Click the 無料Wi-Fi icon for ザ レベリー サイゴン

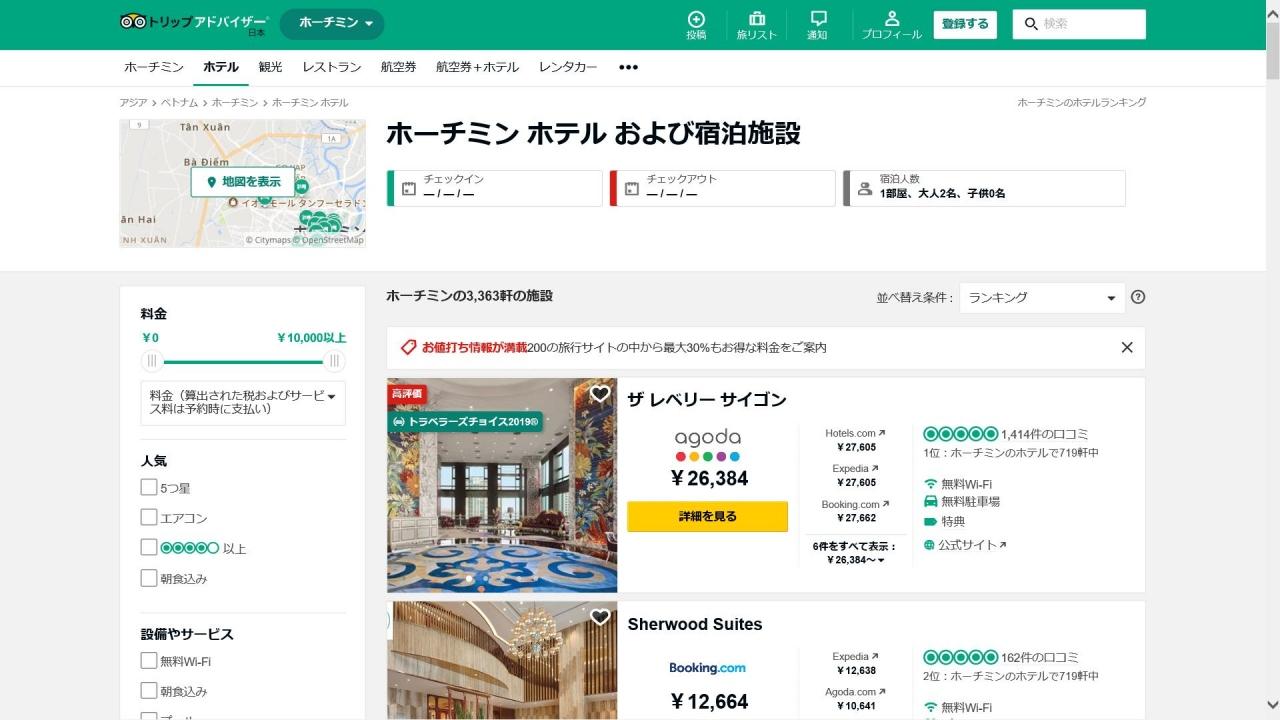pos(930,484)
